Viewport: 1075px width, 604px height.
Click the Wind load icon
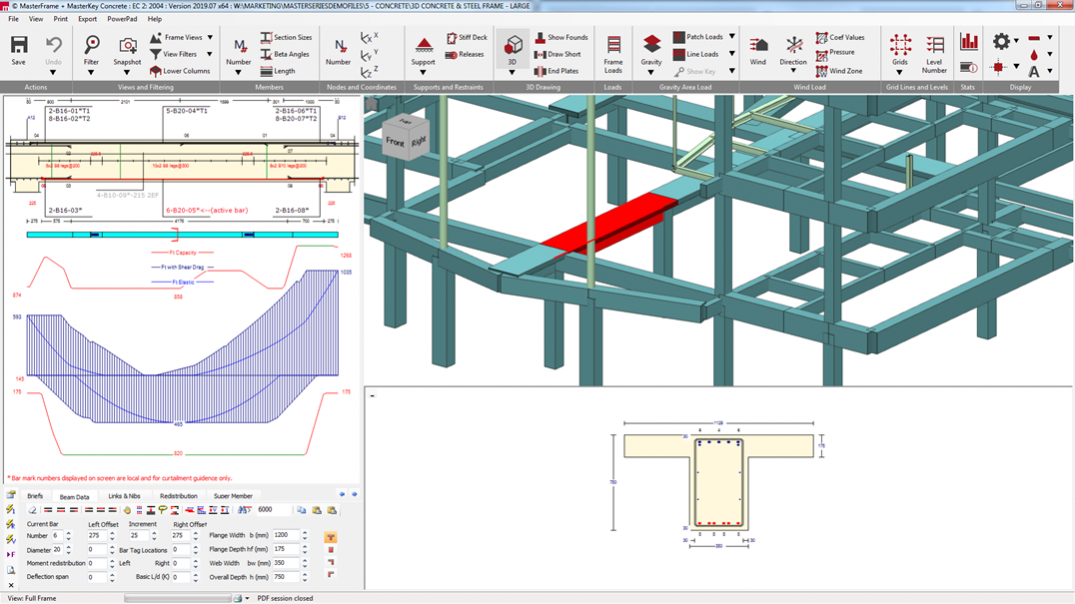pyautogui.click(x=758, y=45)
